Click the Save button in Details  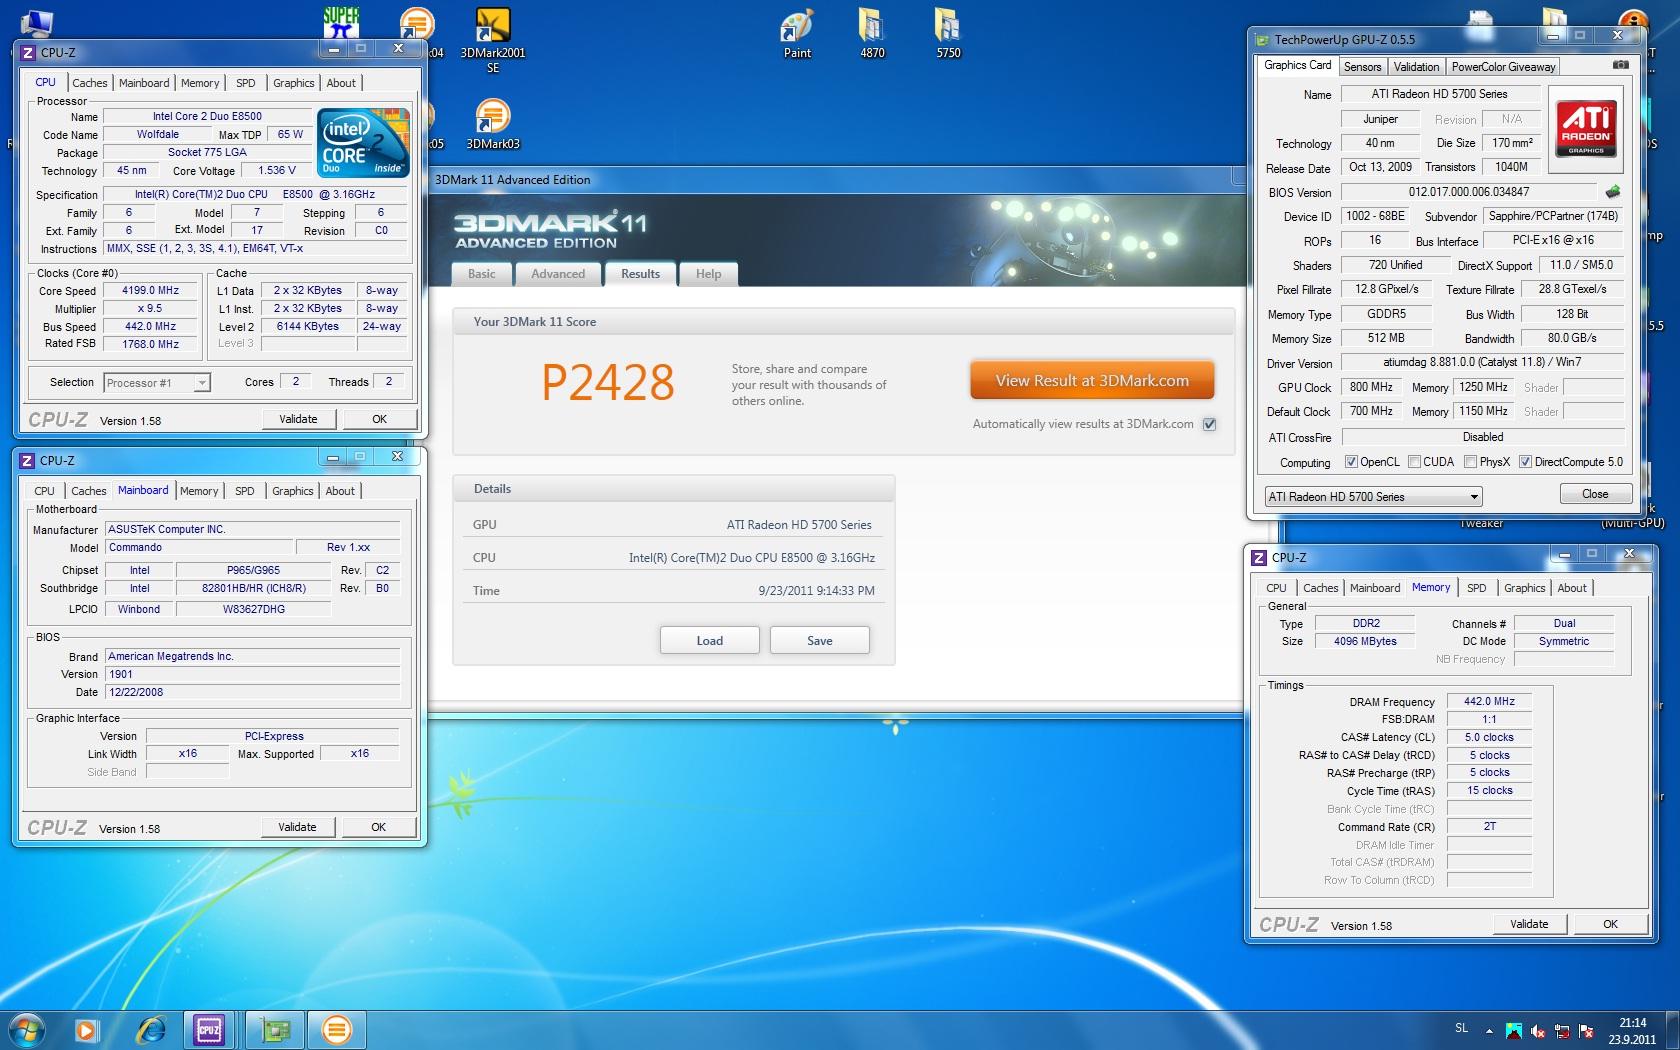point(819,640)
